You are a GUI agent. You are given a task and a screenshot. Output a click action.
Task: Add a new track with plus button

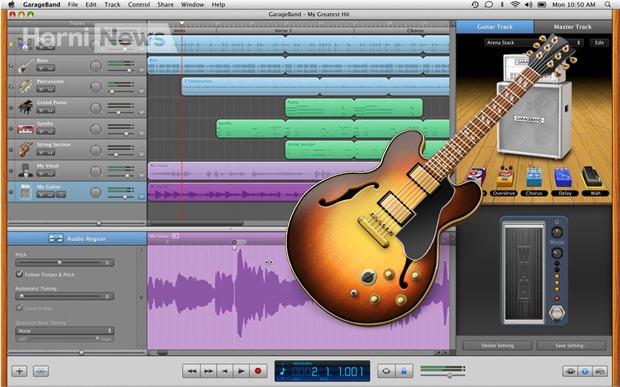19,371
